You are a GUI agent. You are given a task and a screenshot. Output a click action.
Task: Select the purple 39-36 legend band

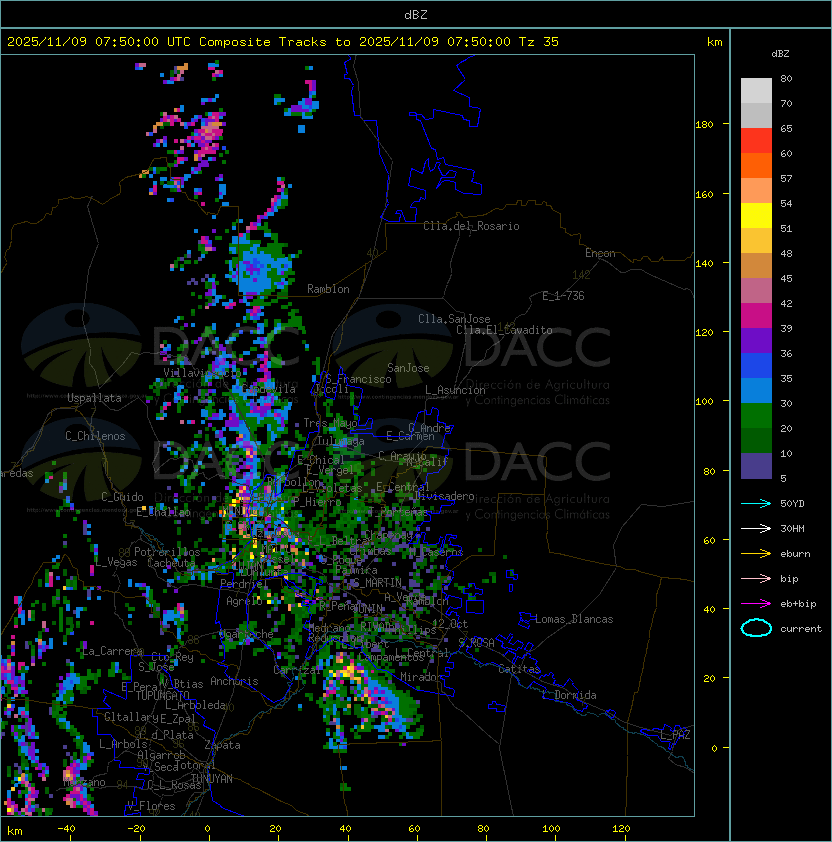(756, 340)
